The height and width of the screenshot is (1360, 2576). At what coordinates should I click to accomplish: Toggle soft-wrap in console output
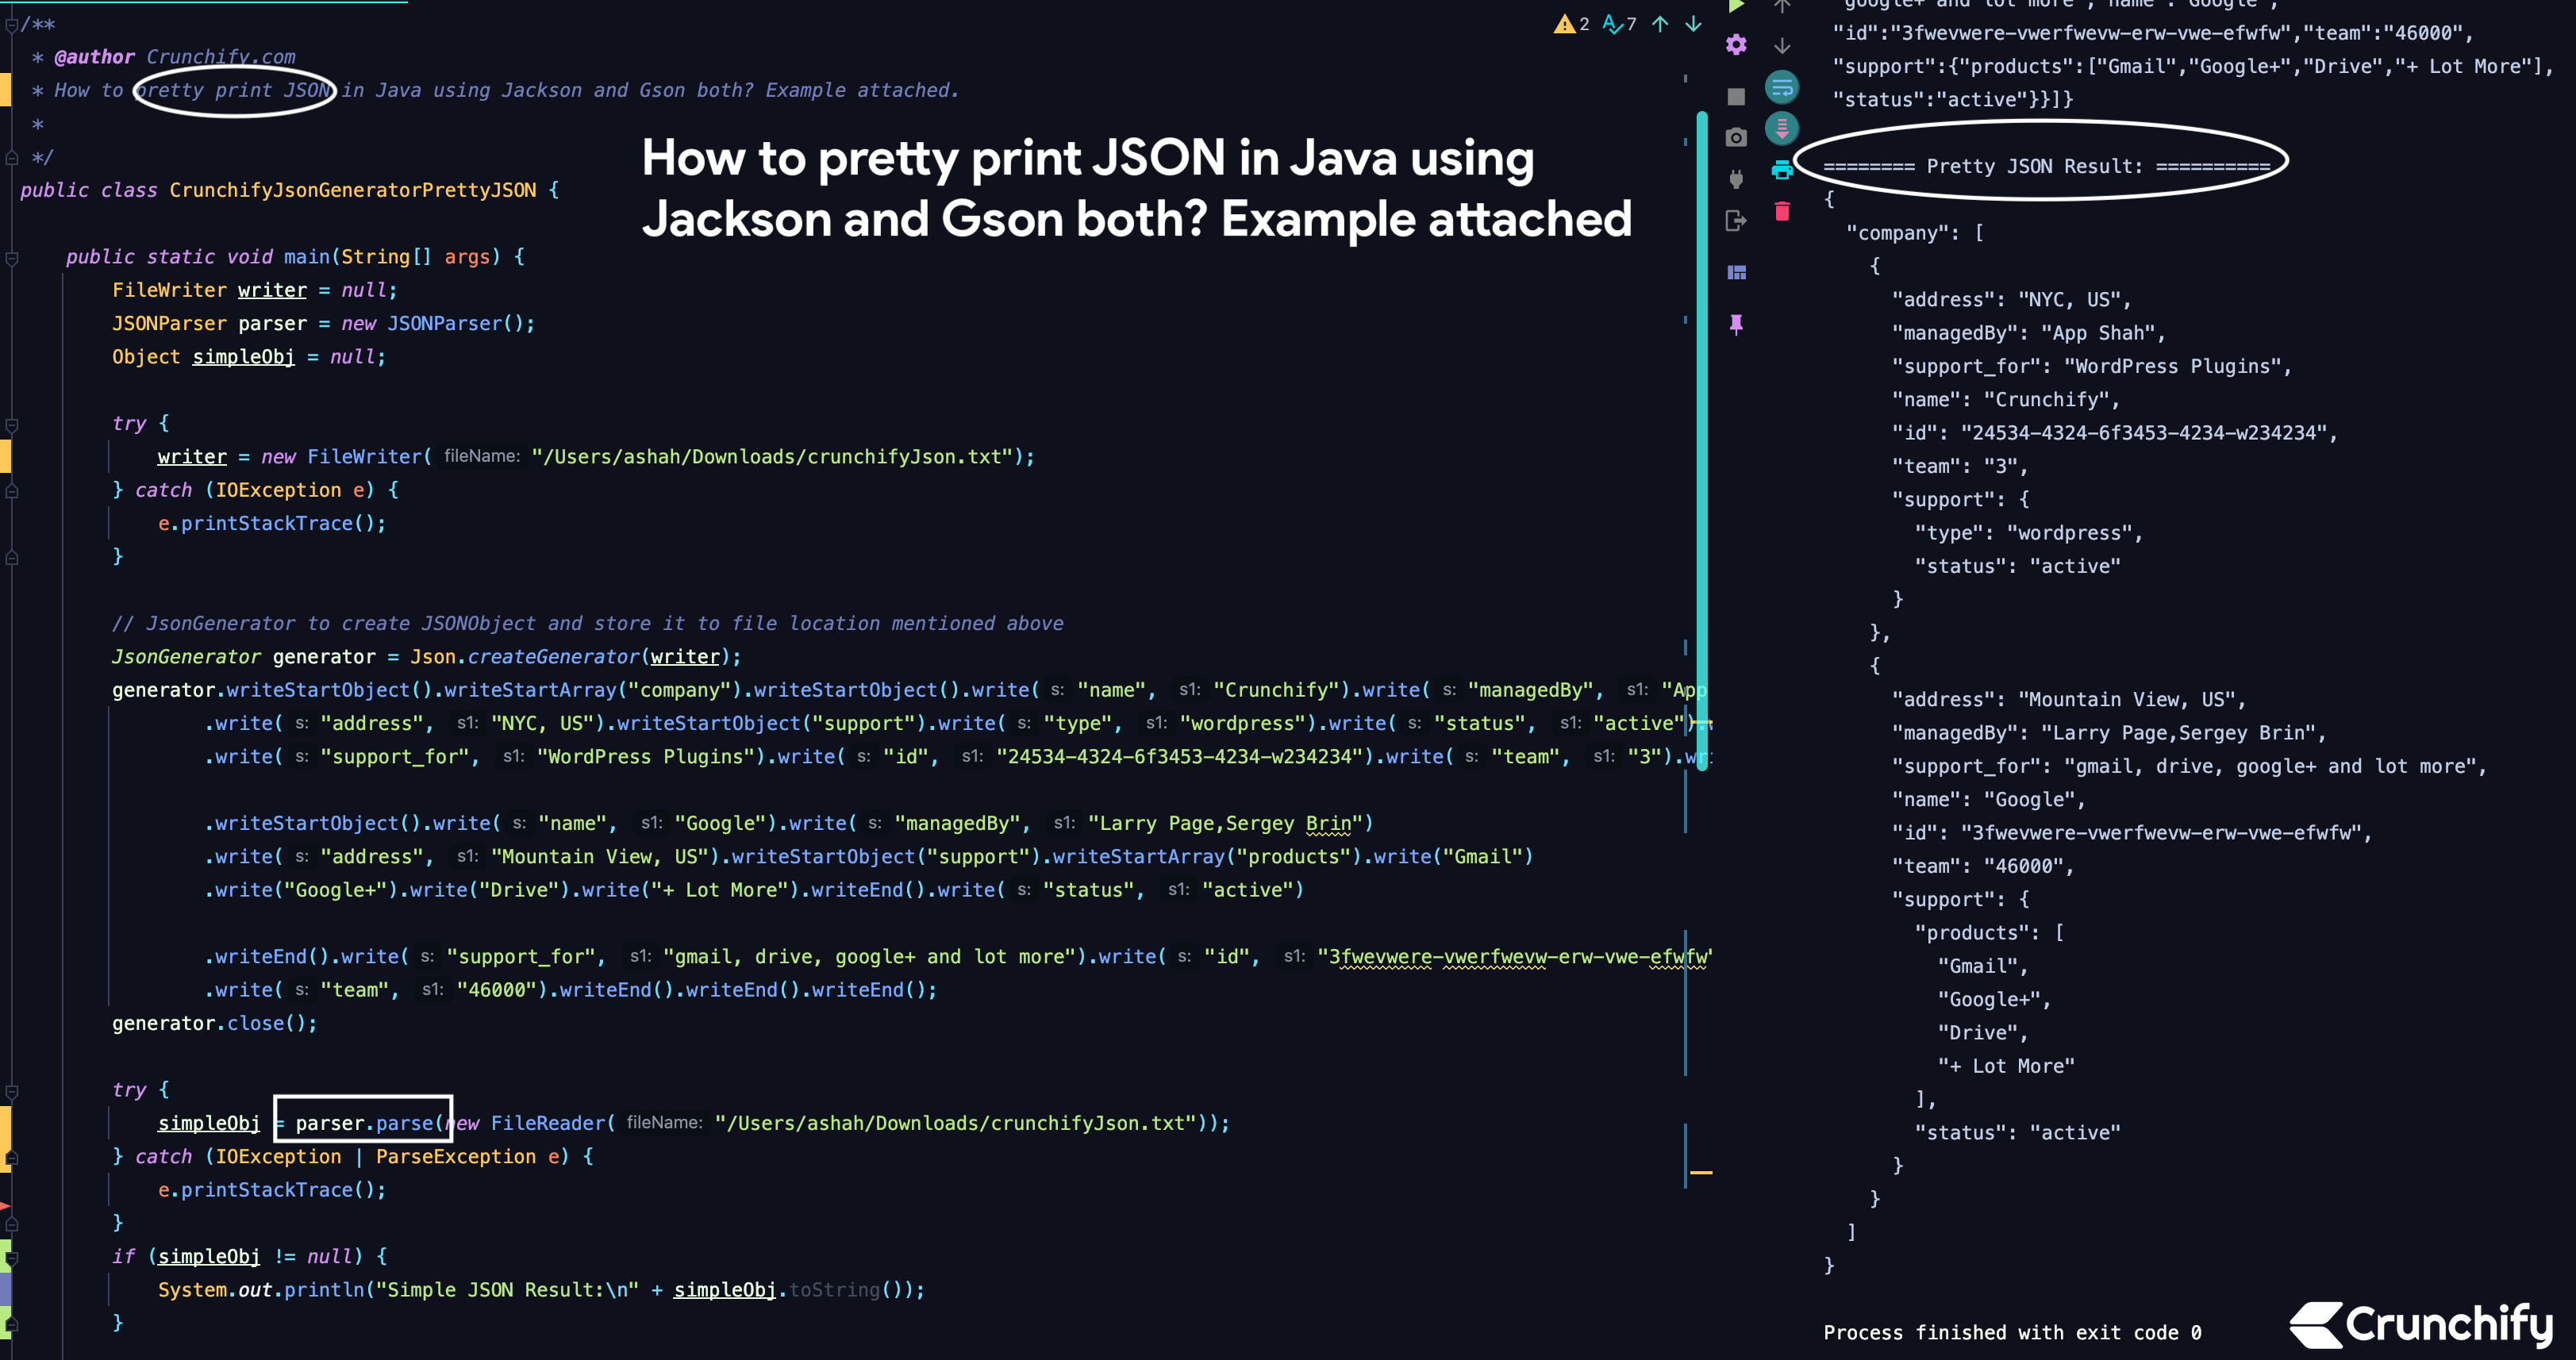pyautogui.click(x=1781, y=88)
